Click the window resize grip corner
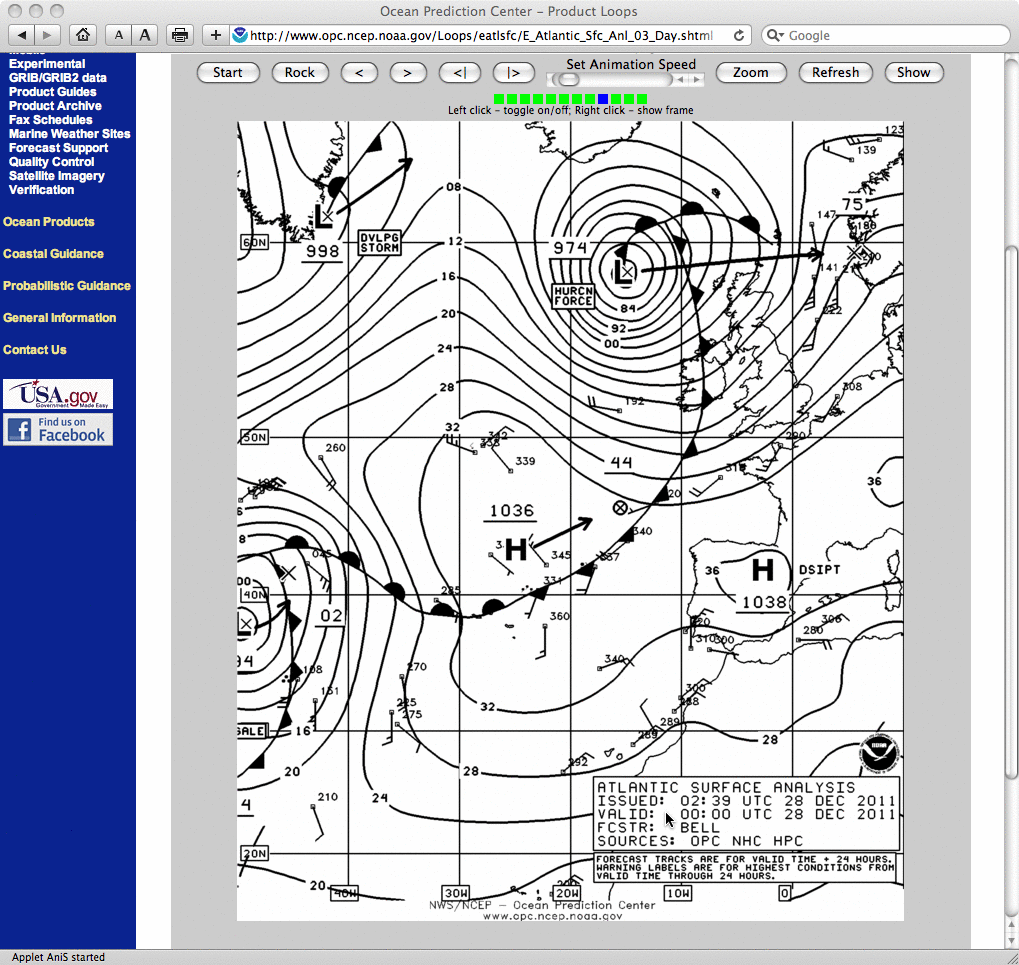 (1013, 959)
